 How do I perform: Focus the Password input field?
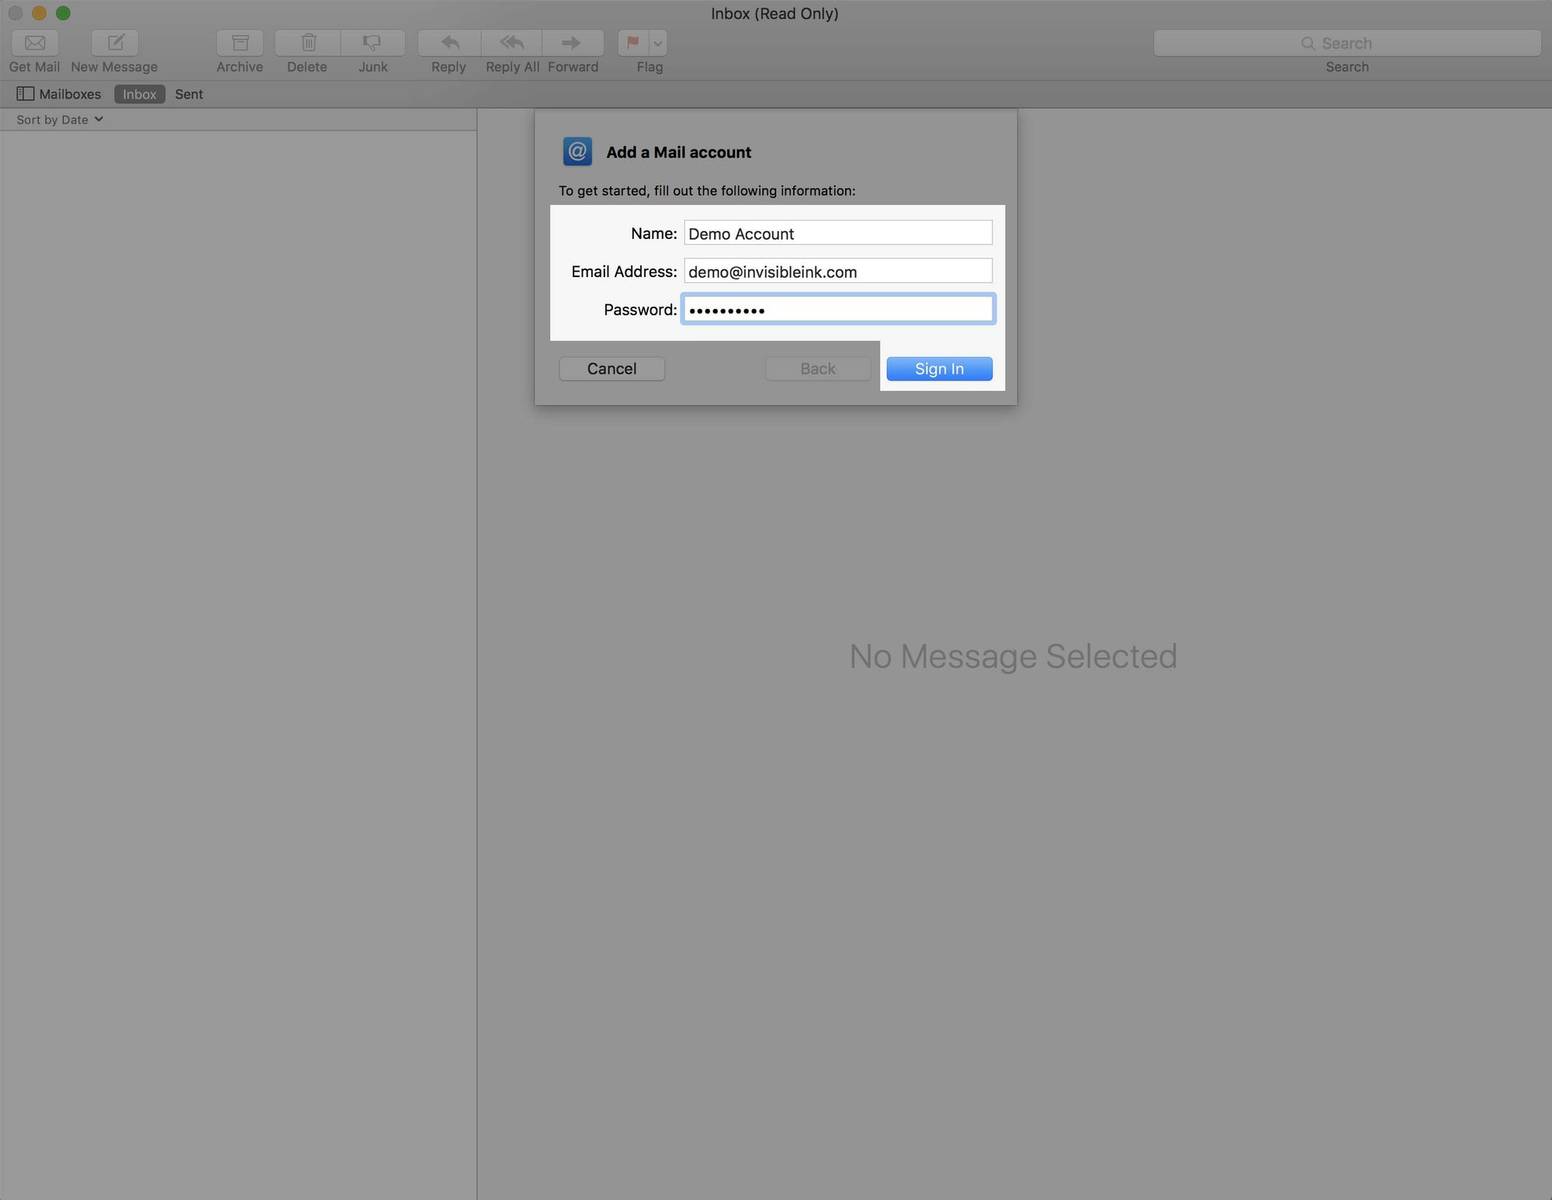[x=838, y=309]
